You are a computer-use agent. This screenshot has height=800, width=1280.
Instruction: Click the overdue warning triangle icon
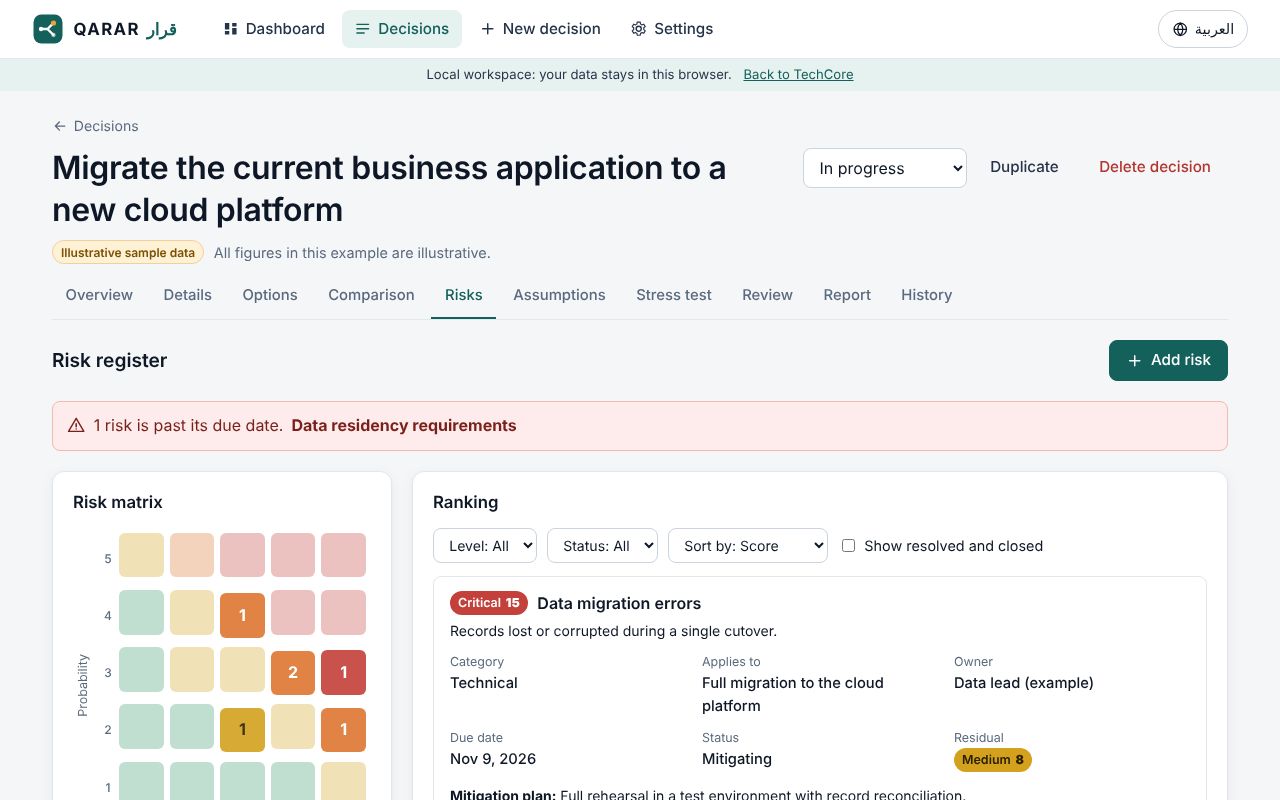point(76,426)
